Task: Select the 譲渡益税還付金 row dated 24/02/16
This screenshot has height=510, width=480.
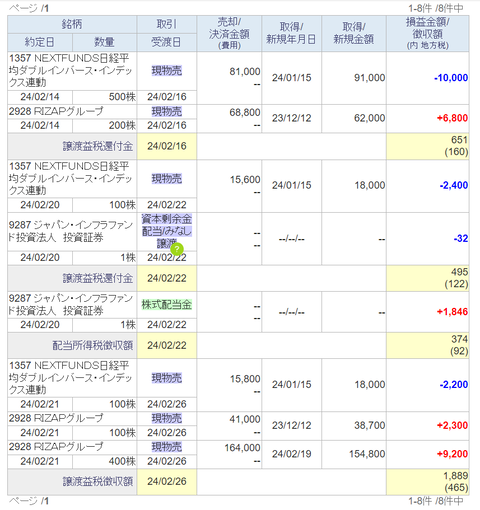Action: click(238, 146)
